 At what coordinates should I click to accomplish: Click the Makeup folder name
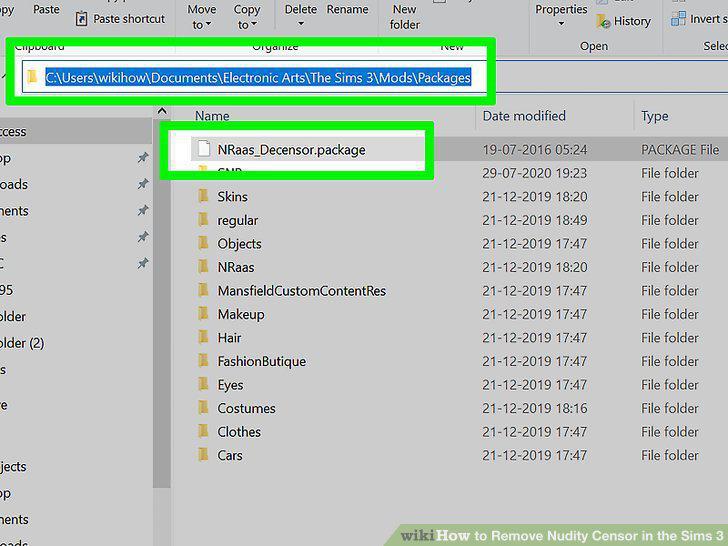tap(240, 315)
